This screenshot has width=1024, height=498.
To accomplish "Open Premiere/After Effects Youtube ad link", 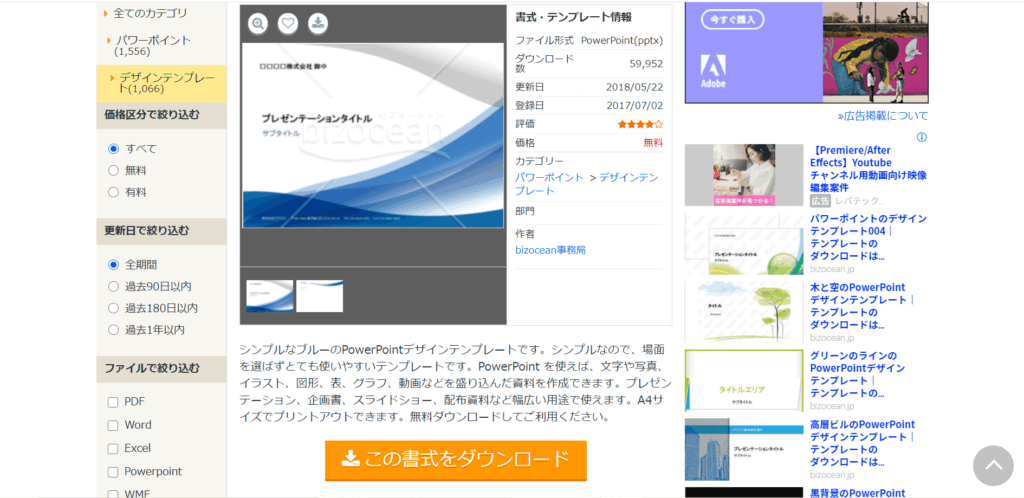I will (x=868, y=169).
